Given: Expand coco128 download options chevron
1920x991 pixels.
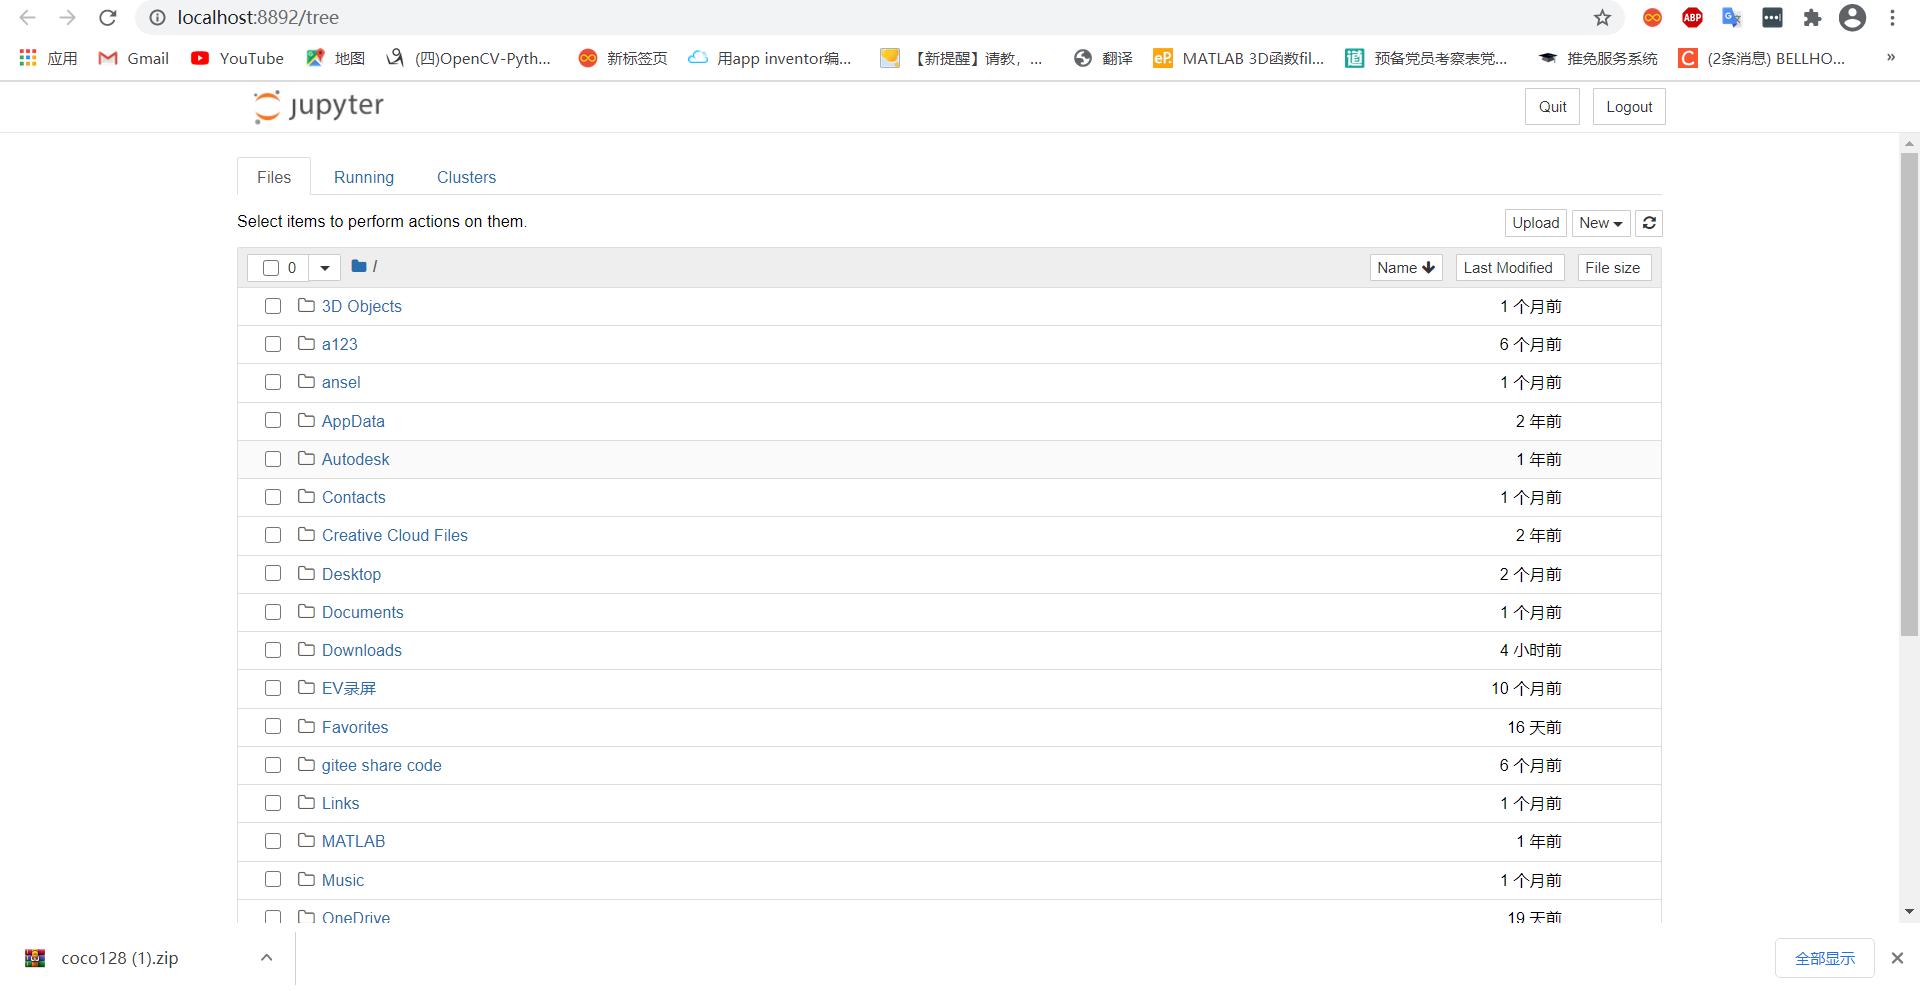Looking at the screenshot, I should coord(266,958).
